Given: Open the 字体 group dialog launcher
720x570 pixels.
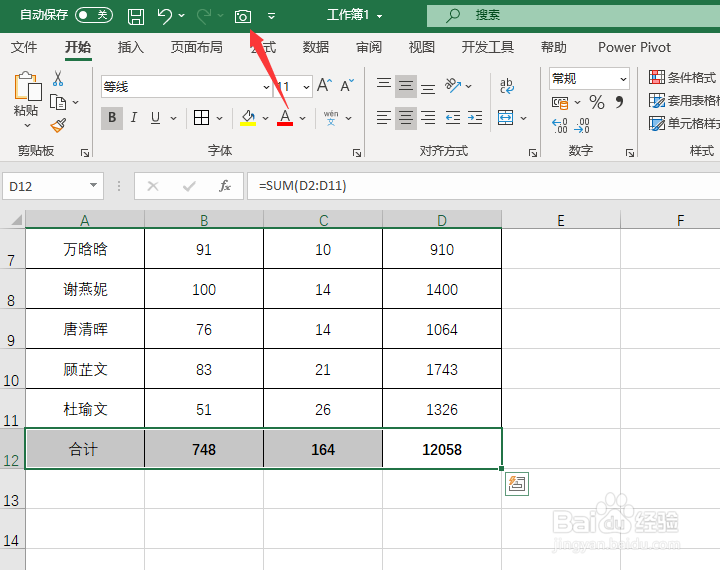Looking at the screenshot, I should click(x=357, y=153).
